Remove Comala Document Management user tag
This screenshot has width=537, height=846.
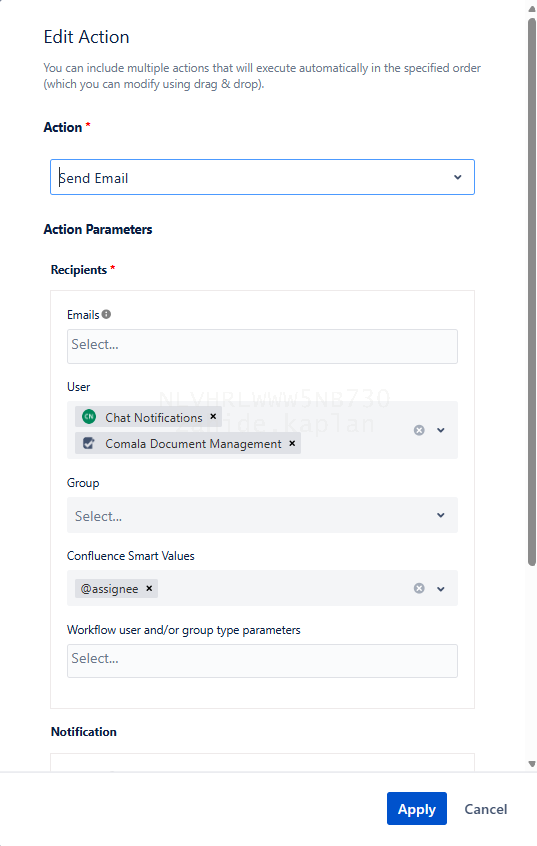click(292, 443)
